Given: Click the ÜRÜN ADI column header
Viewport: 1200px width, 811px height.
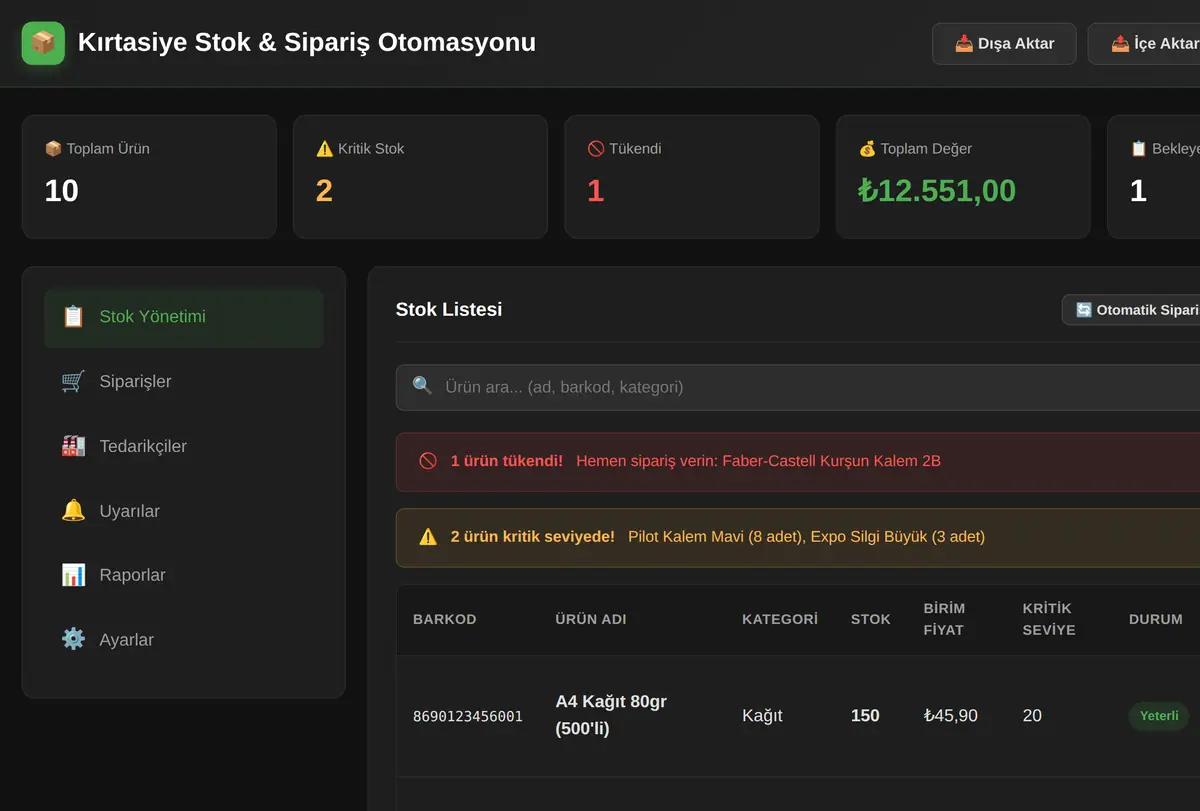Looking at the screenshot, I should [x=591, y=619].
